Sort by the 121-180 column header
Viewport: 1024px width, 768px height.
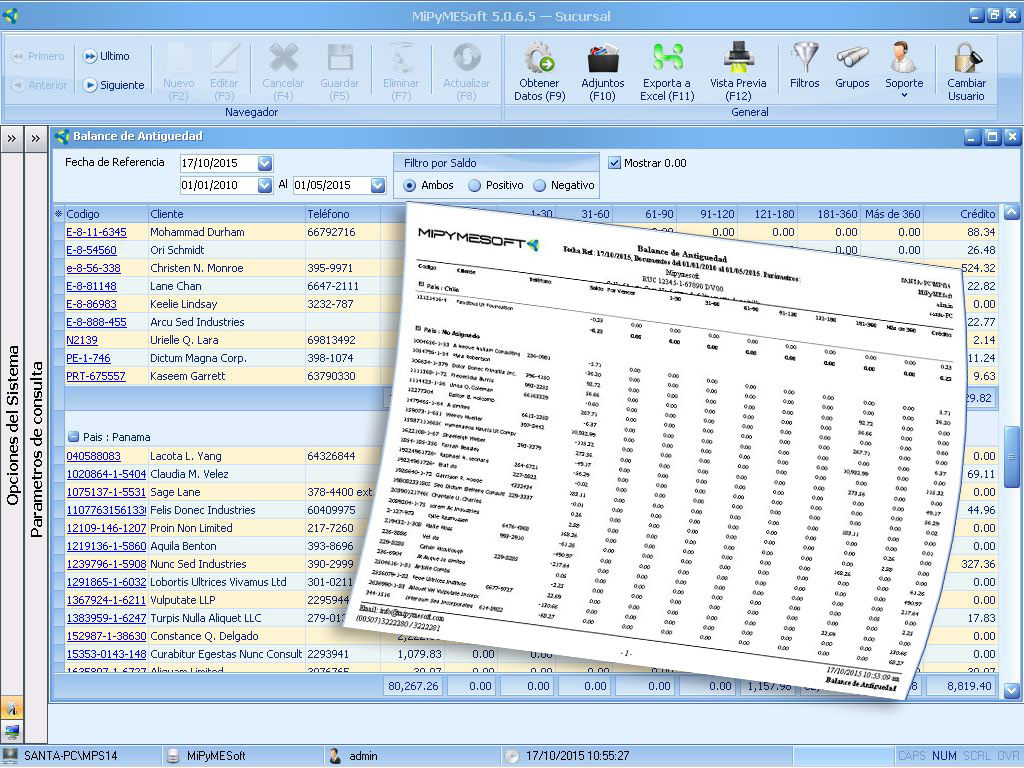tap(767, 214)
